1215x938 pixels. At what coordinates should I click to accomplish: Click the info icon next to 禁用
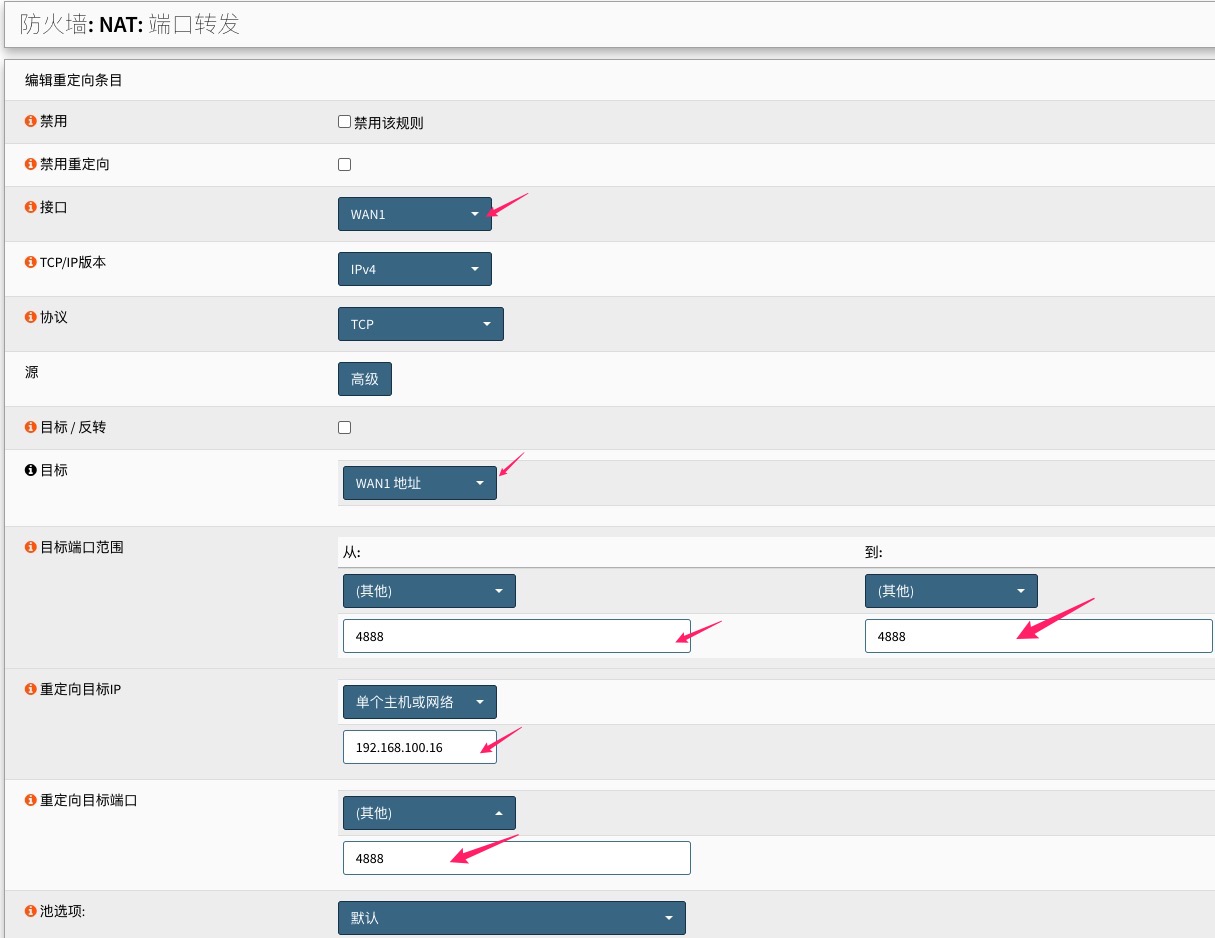pyautogui.click(x=31, y=121)
